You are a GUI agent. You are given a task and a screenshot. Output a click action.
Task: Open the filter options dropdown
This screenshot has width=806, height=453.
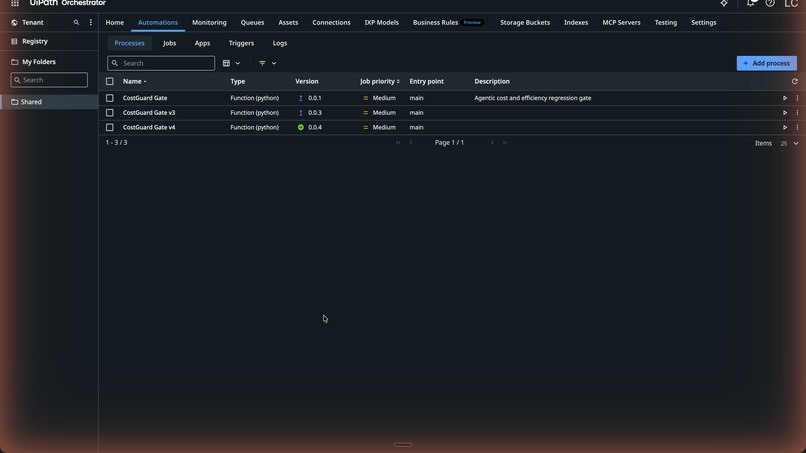267,63
